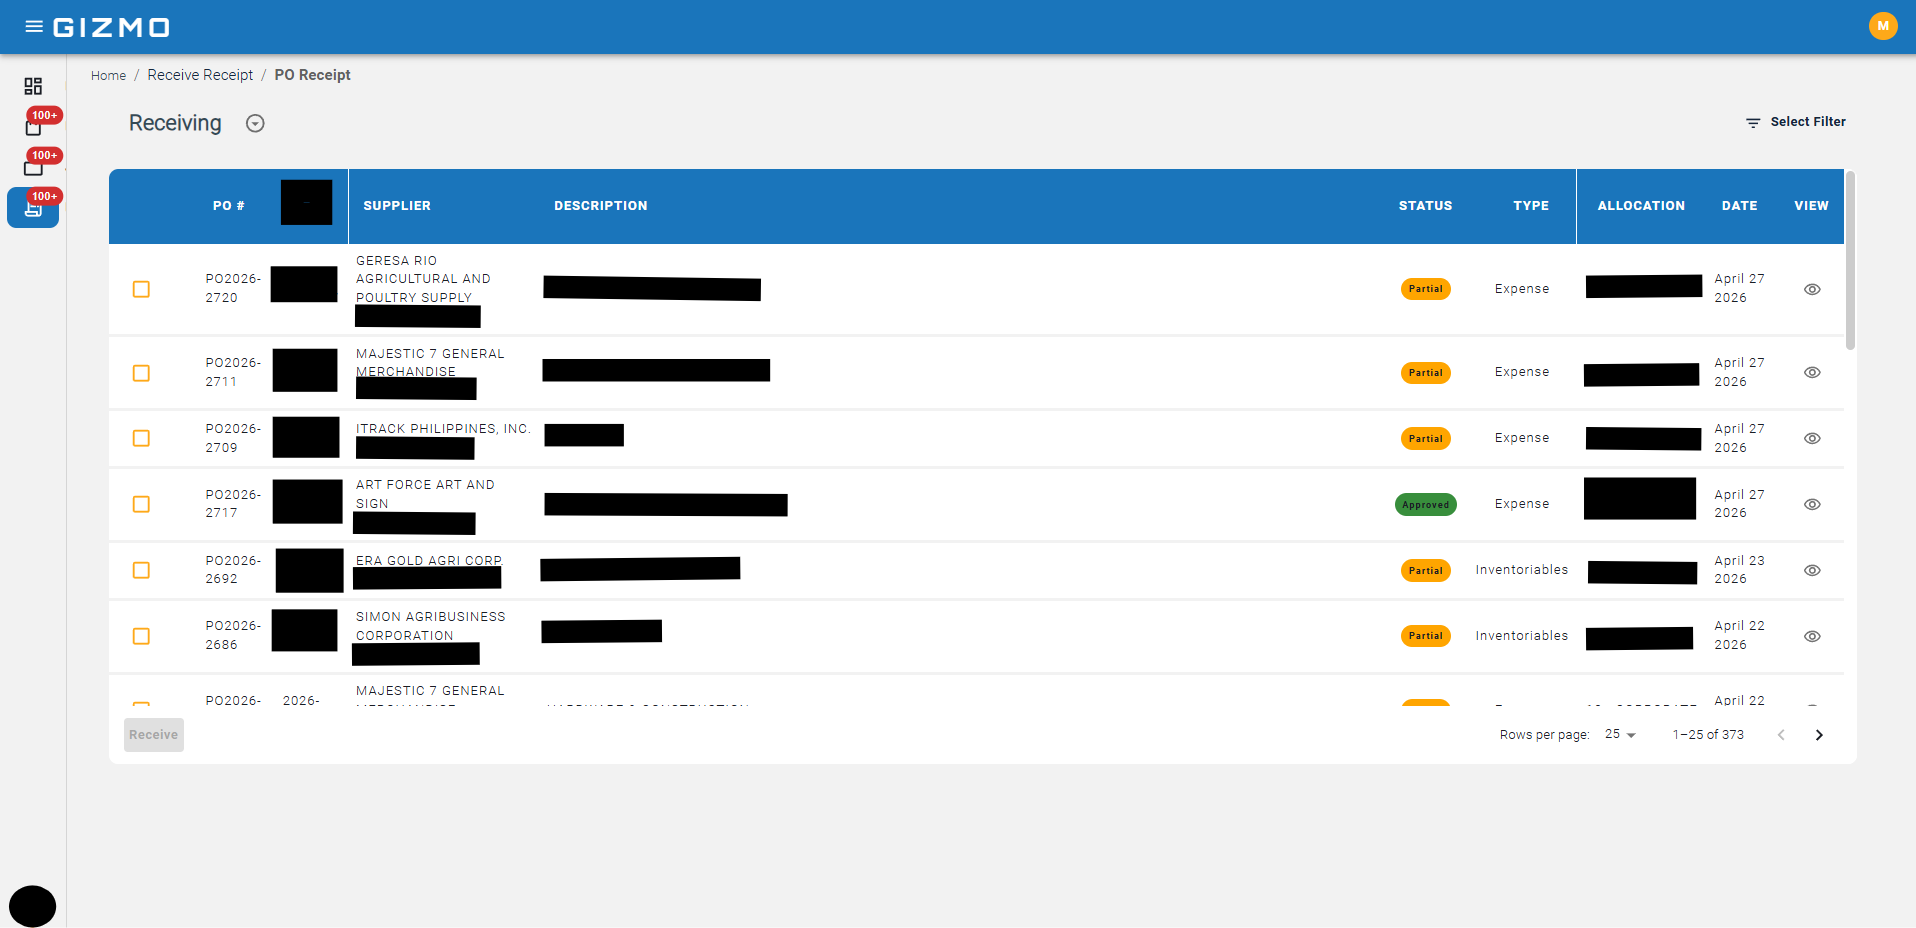
Task: Select supplier SIMON AGRIBUSINESS CORPORATION
Action: point(431,626)
